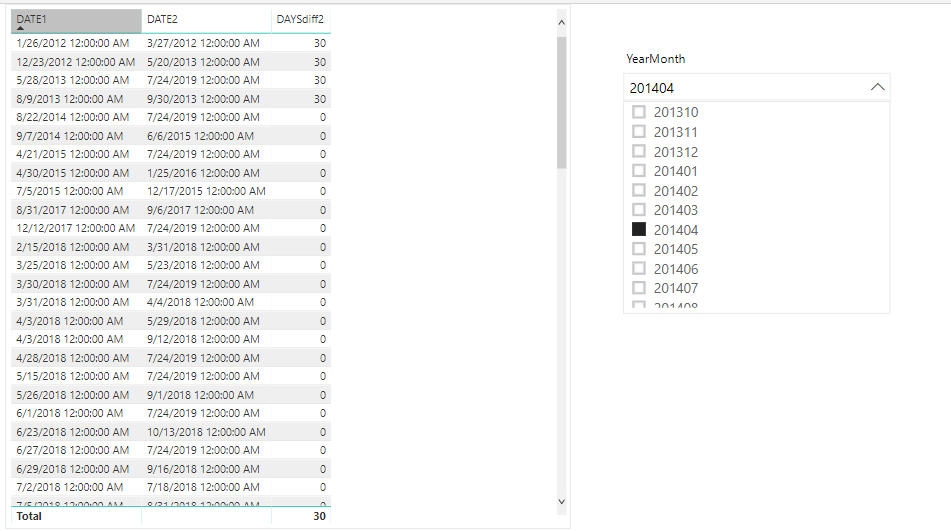
Task: Click the table vertical scrollbar thumb
Action: [x=562, y=102]
